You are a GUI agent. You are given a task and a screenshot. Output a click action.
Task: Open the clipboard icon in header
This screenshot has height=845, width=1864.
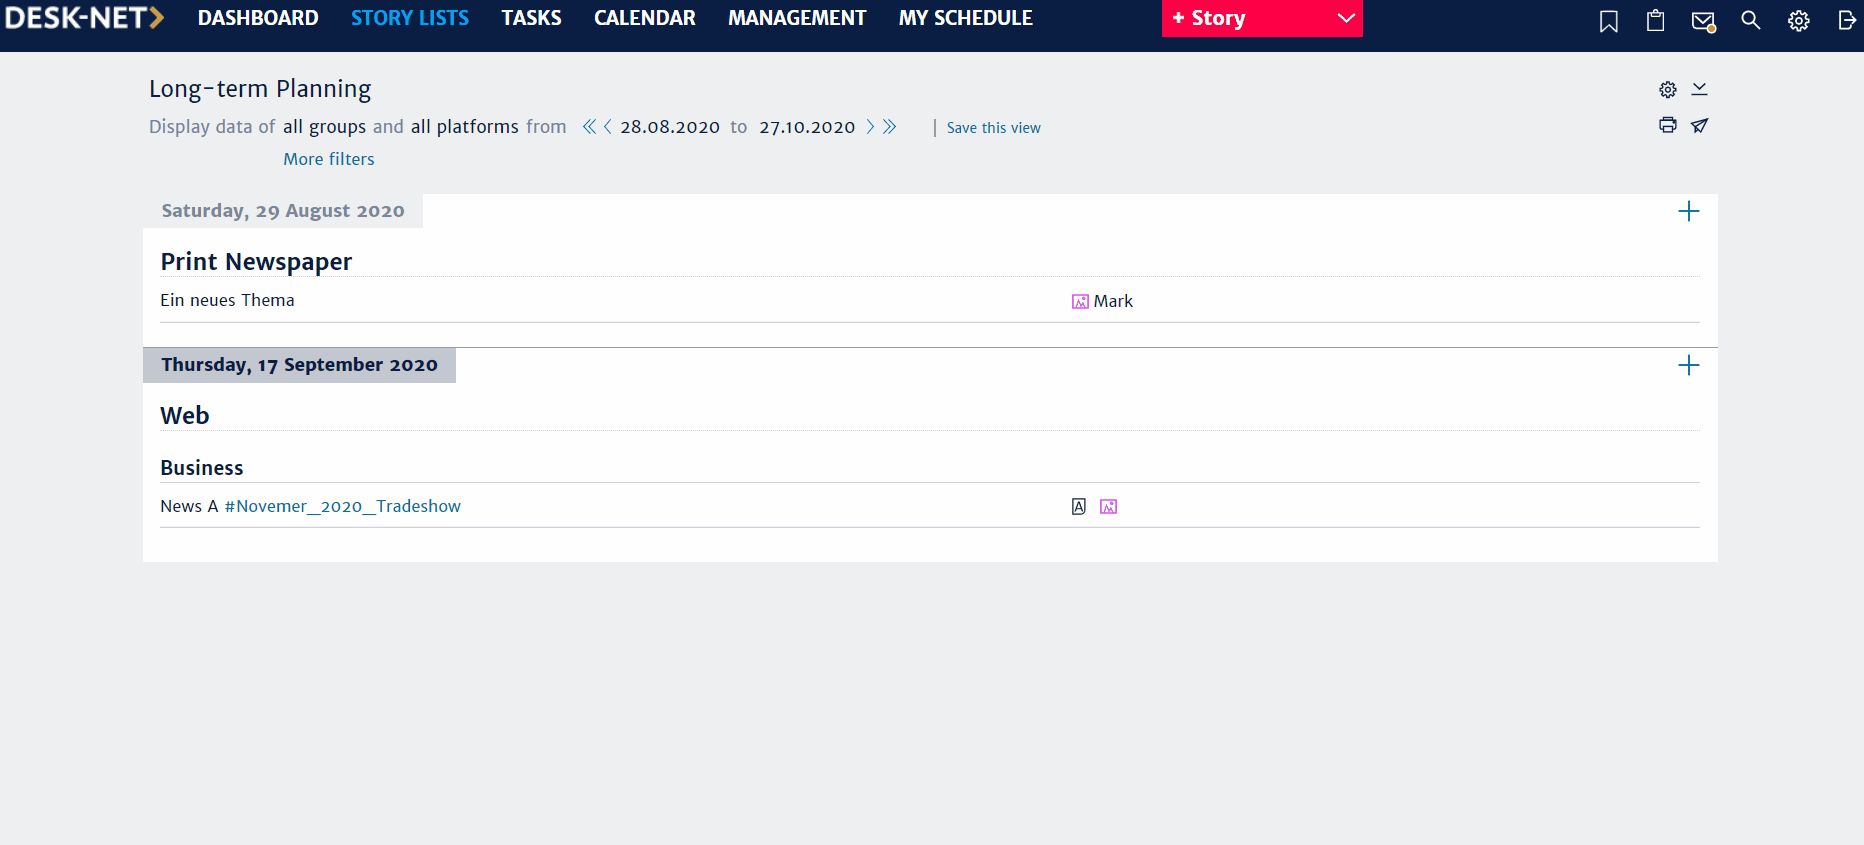1655,21
